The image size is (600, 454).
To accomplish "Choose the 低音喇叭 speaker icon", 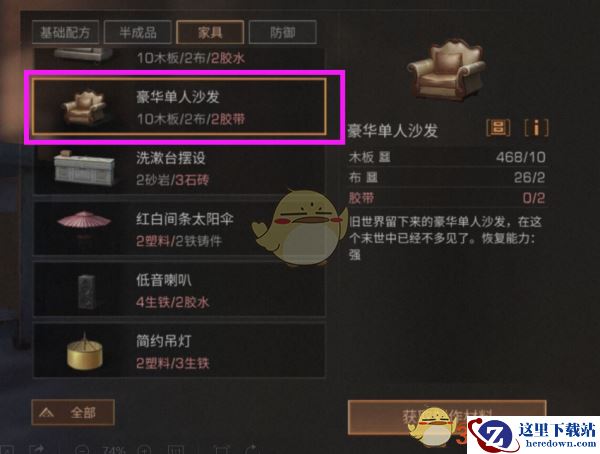I will tap(86, 291).
